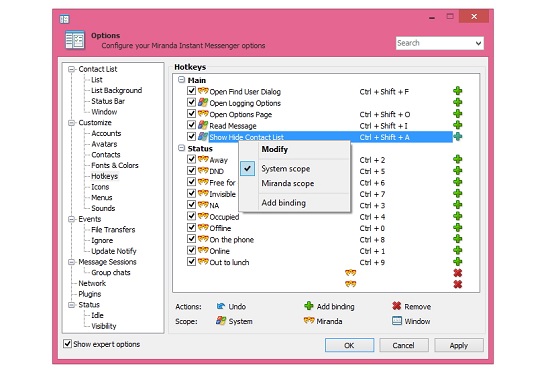Select System scope menu item
This screenshot has height=385, width=550.
[x=295, y=169]
